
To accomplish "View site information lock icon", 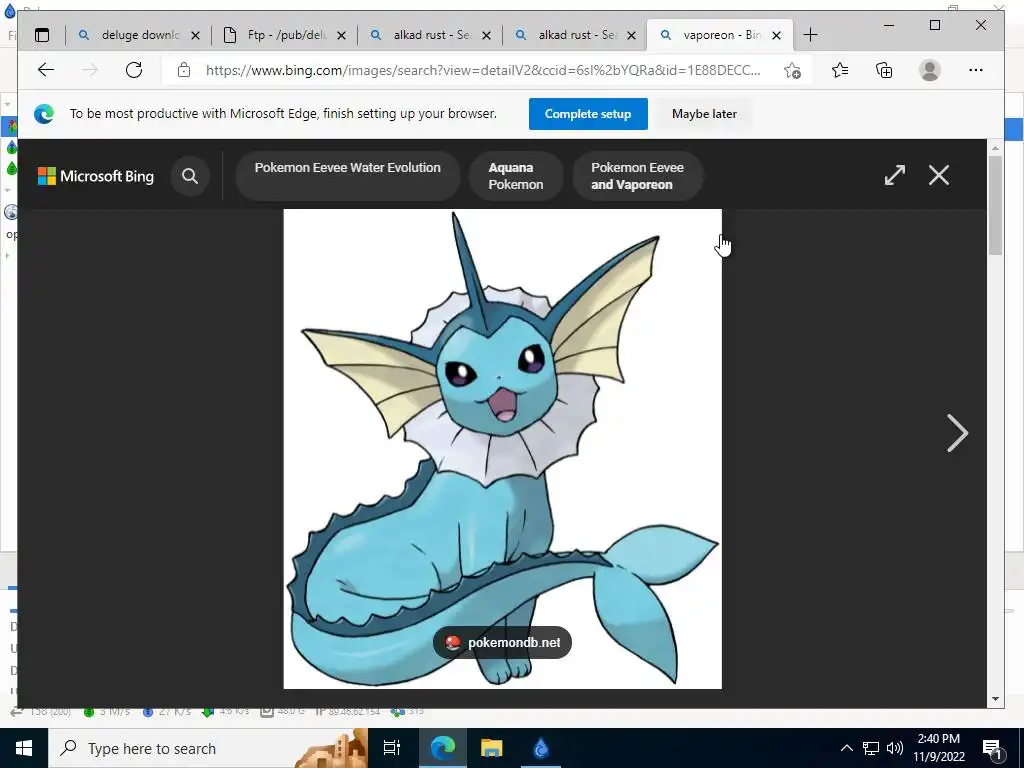I will pos(184,70).
